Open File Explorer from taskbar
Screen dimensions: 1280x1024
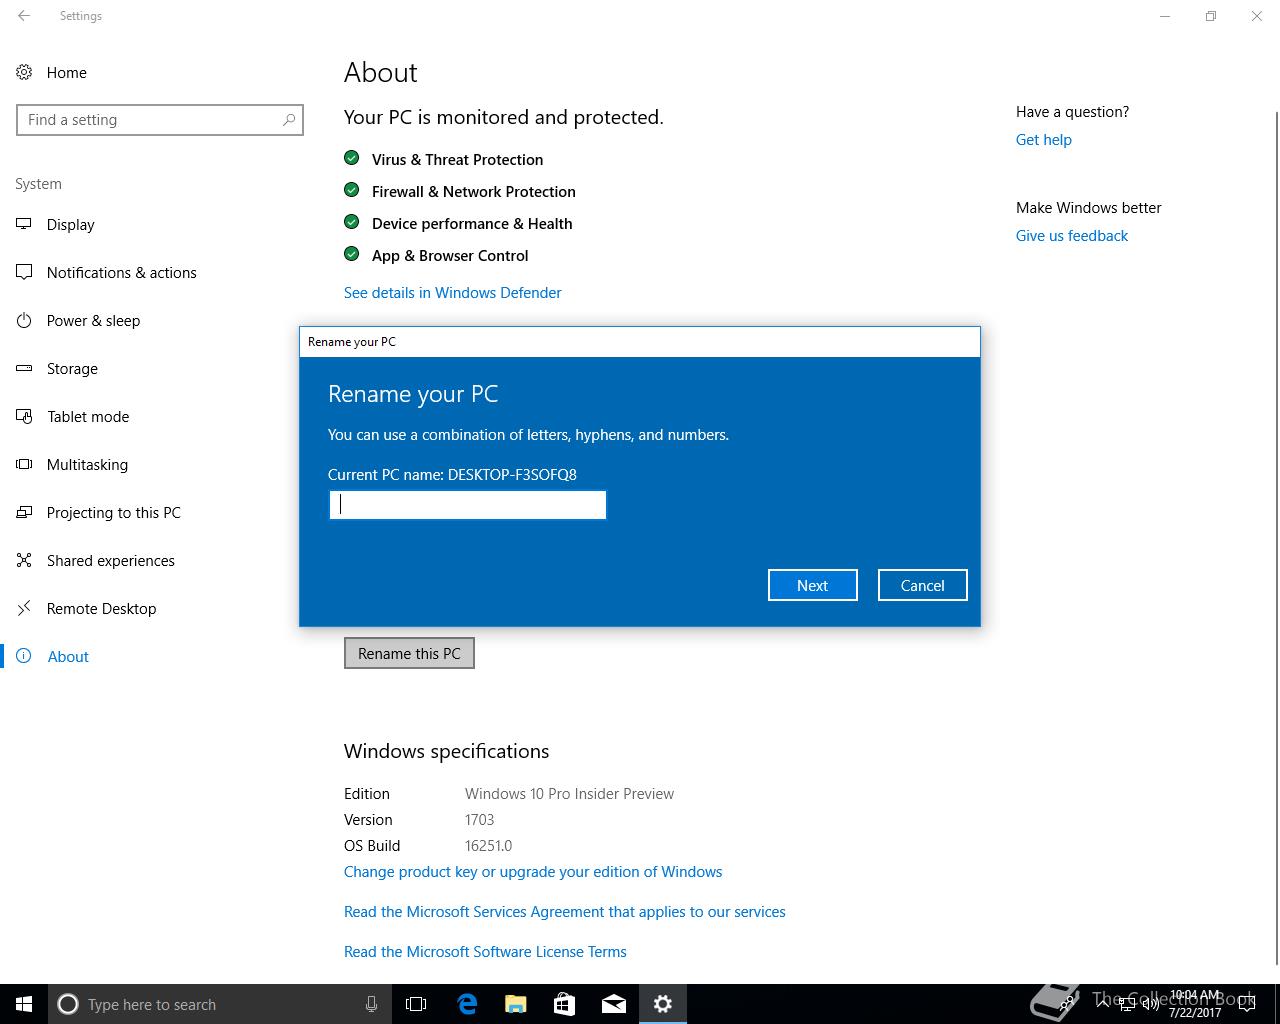[516, 1004]
